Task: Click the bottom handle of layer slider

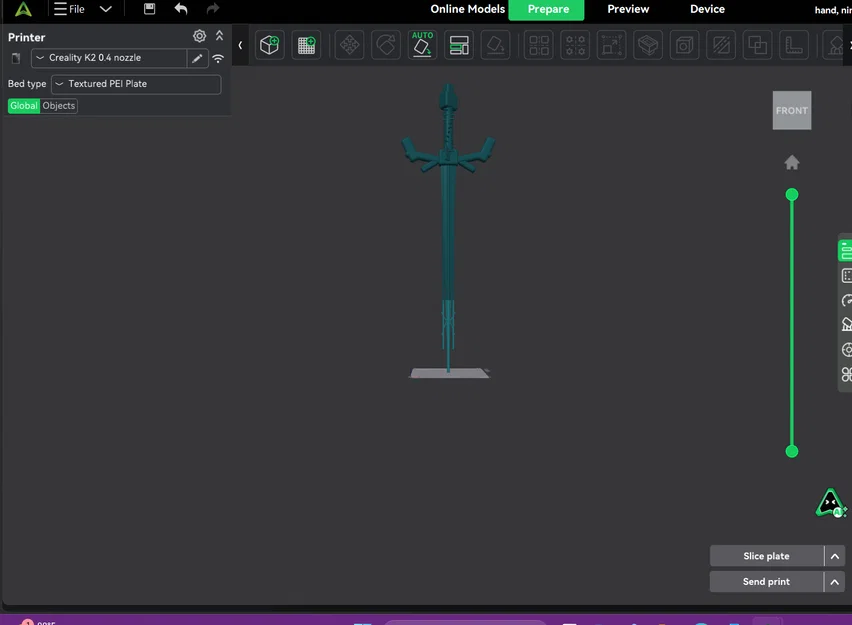Action: tap(792, 451)
